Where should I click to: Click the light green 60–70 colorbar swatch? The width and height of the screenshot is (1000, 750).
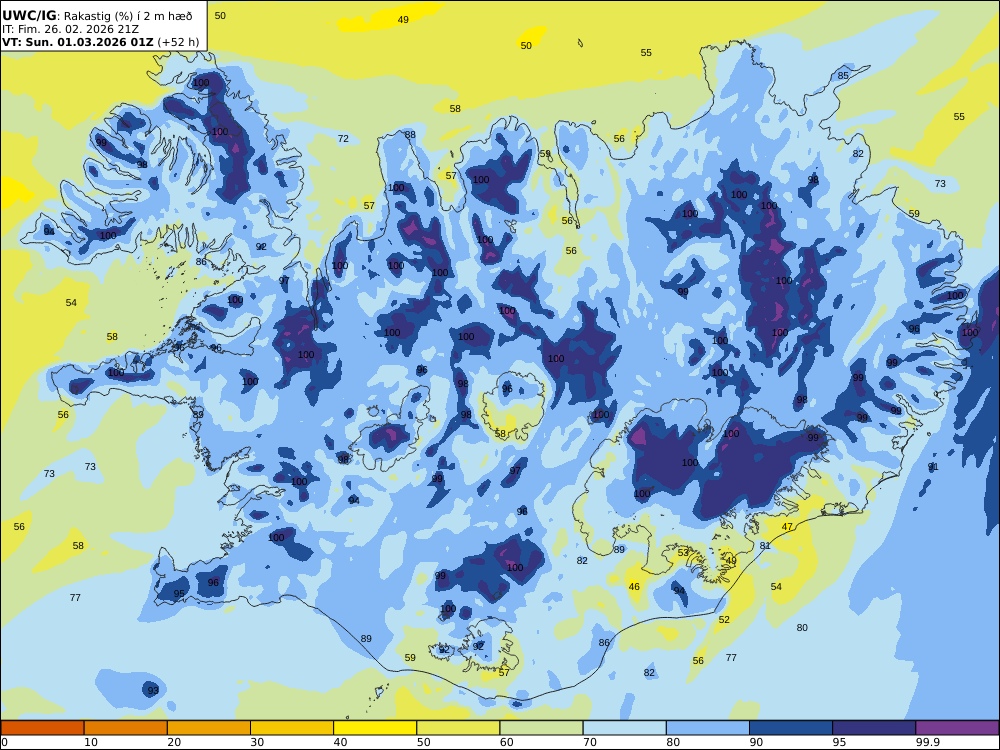click(x=541, y=728)
